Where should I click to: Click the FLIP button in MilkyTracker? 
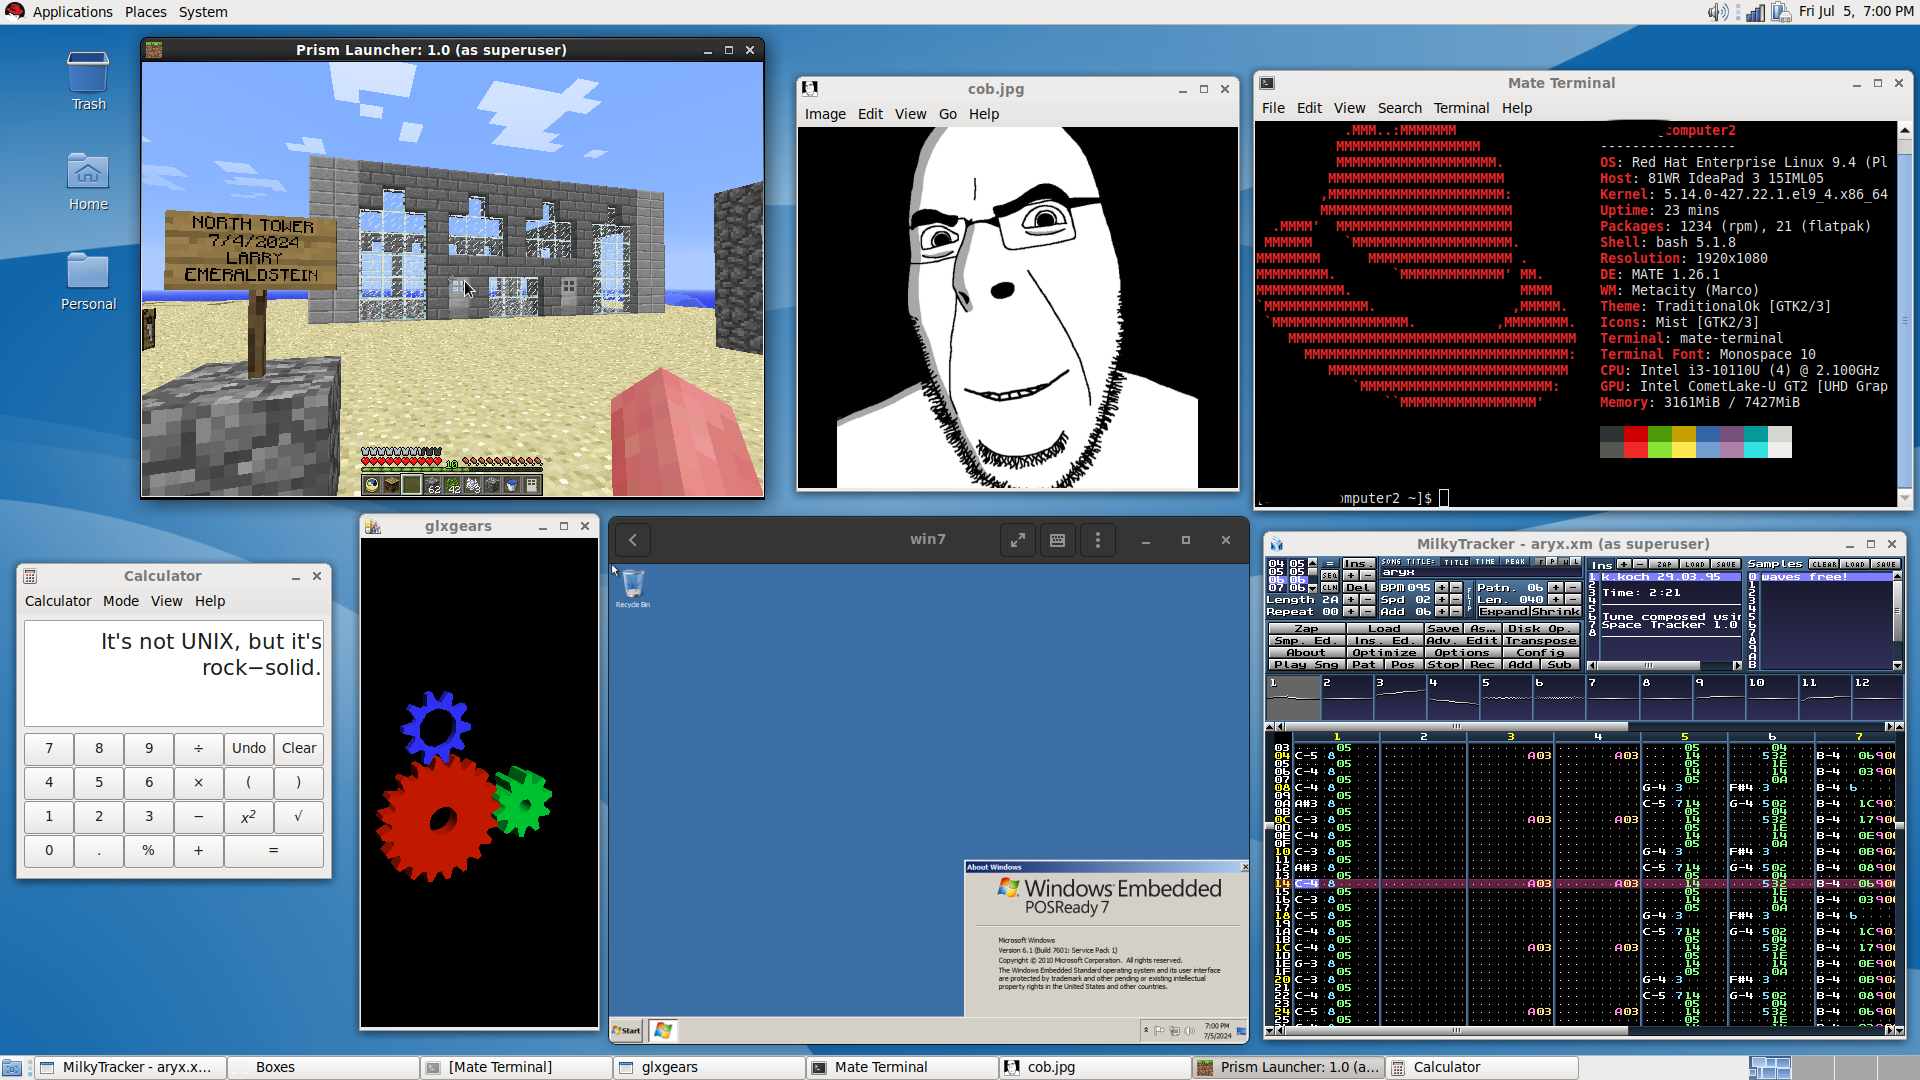point(1469,599)
